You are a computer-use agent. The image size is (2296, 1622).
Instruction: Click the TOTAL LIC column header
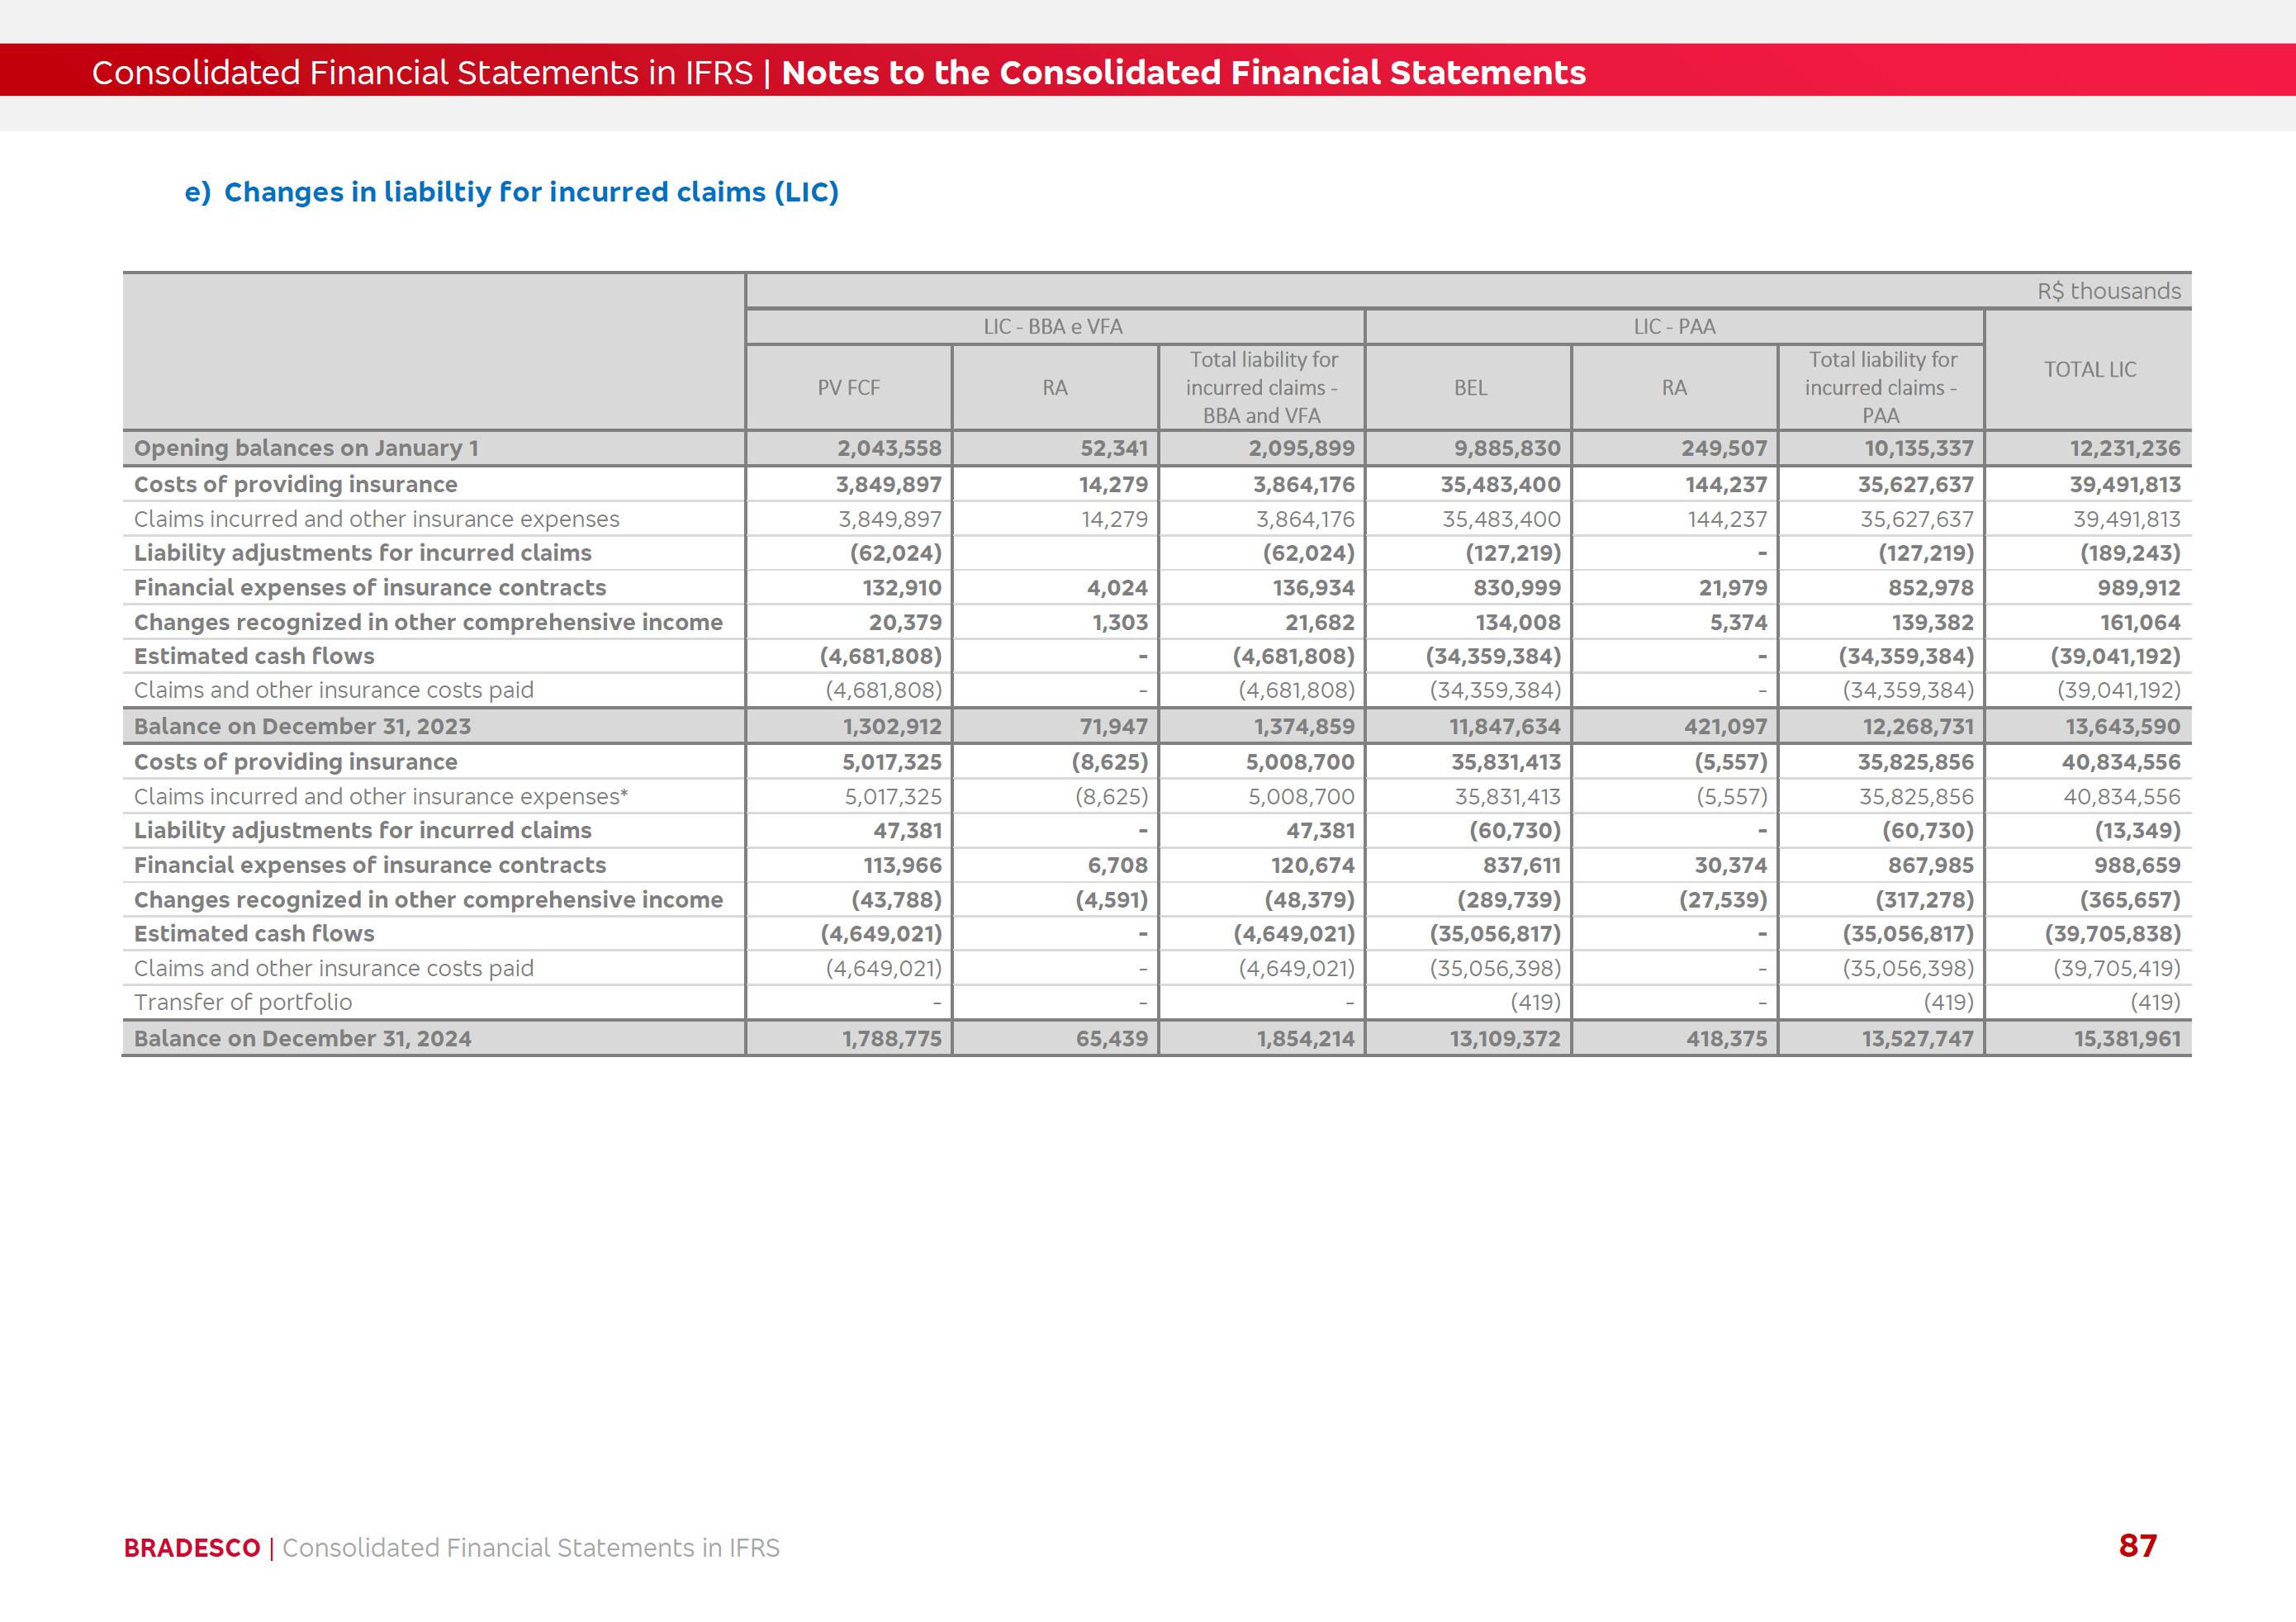2089,369
